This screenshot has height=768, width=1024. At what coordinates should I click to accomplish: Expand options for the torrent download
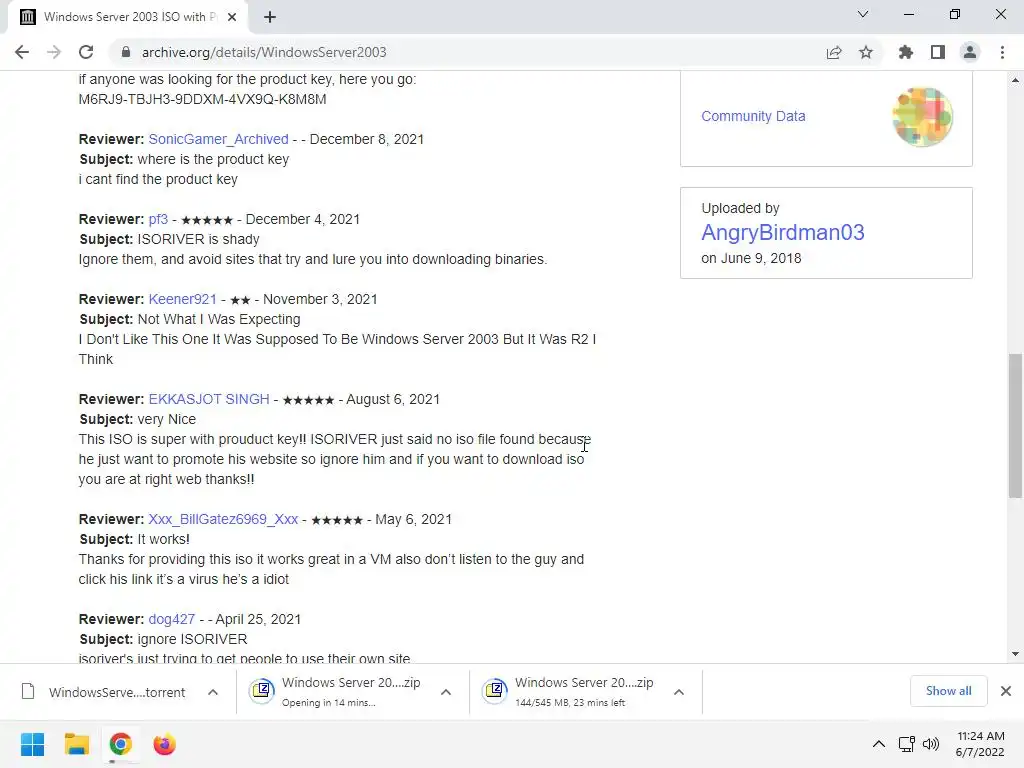(213, 692)
